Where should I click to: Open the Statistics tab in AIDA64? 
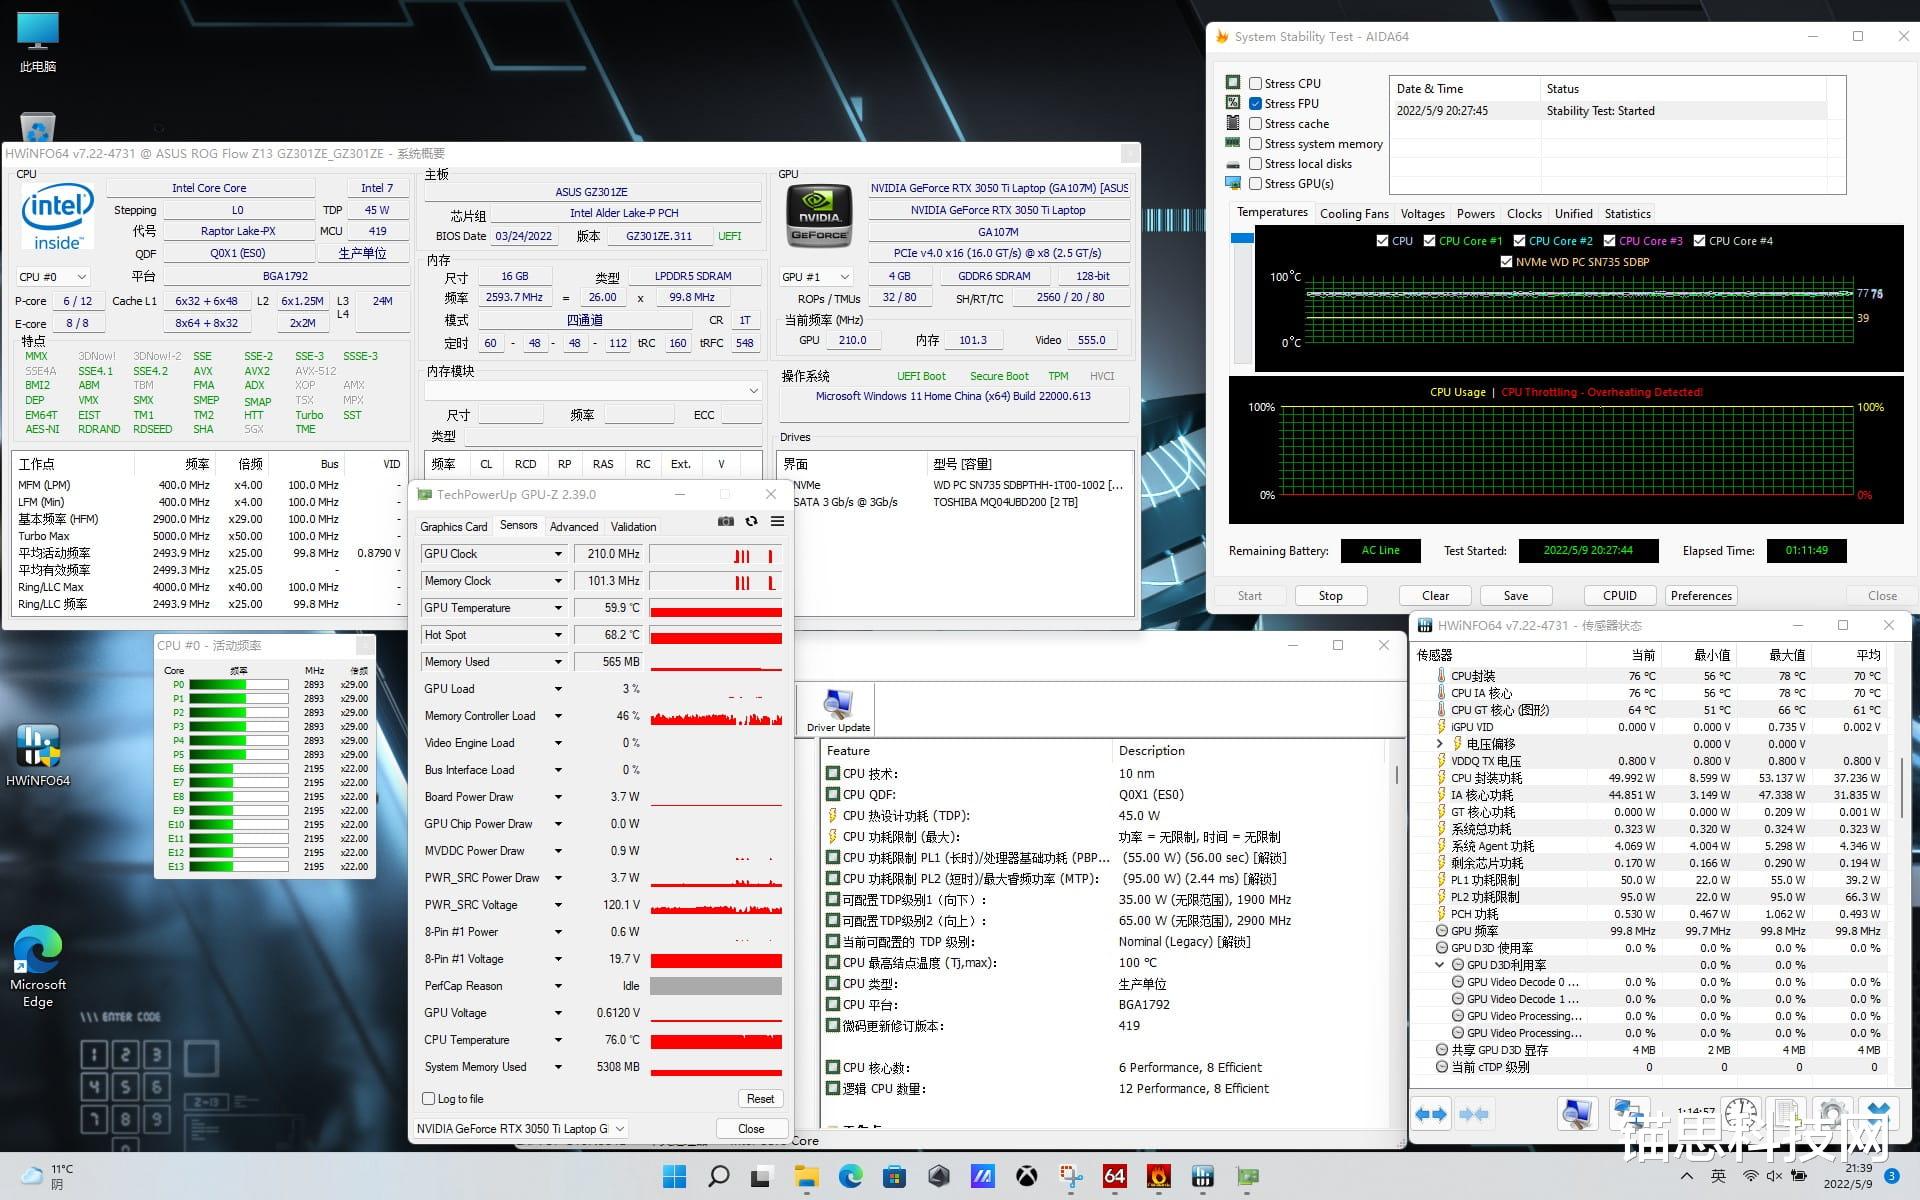click(1627, 212)
